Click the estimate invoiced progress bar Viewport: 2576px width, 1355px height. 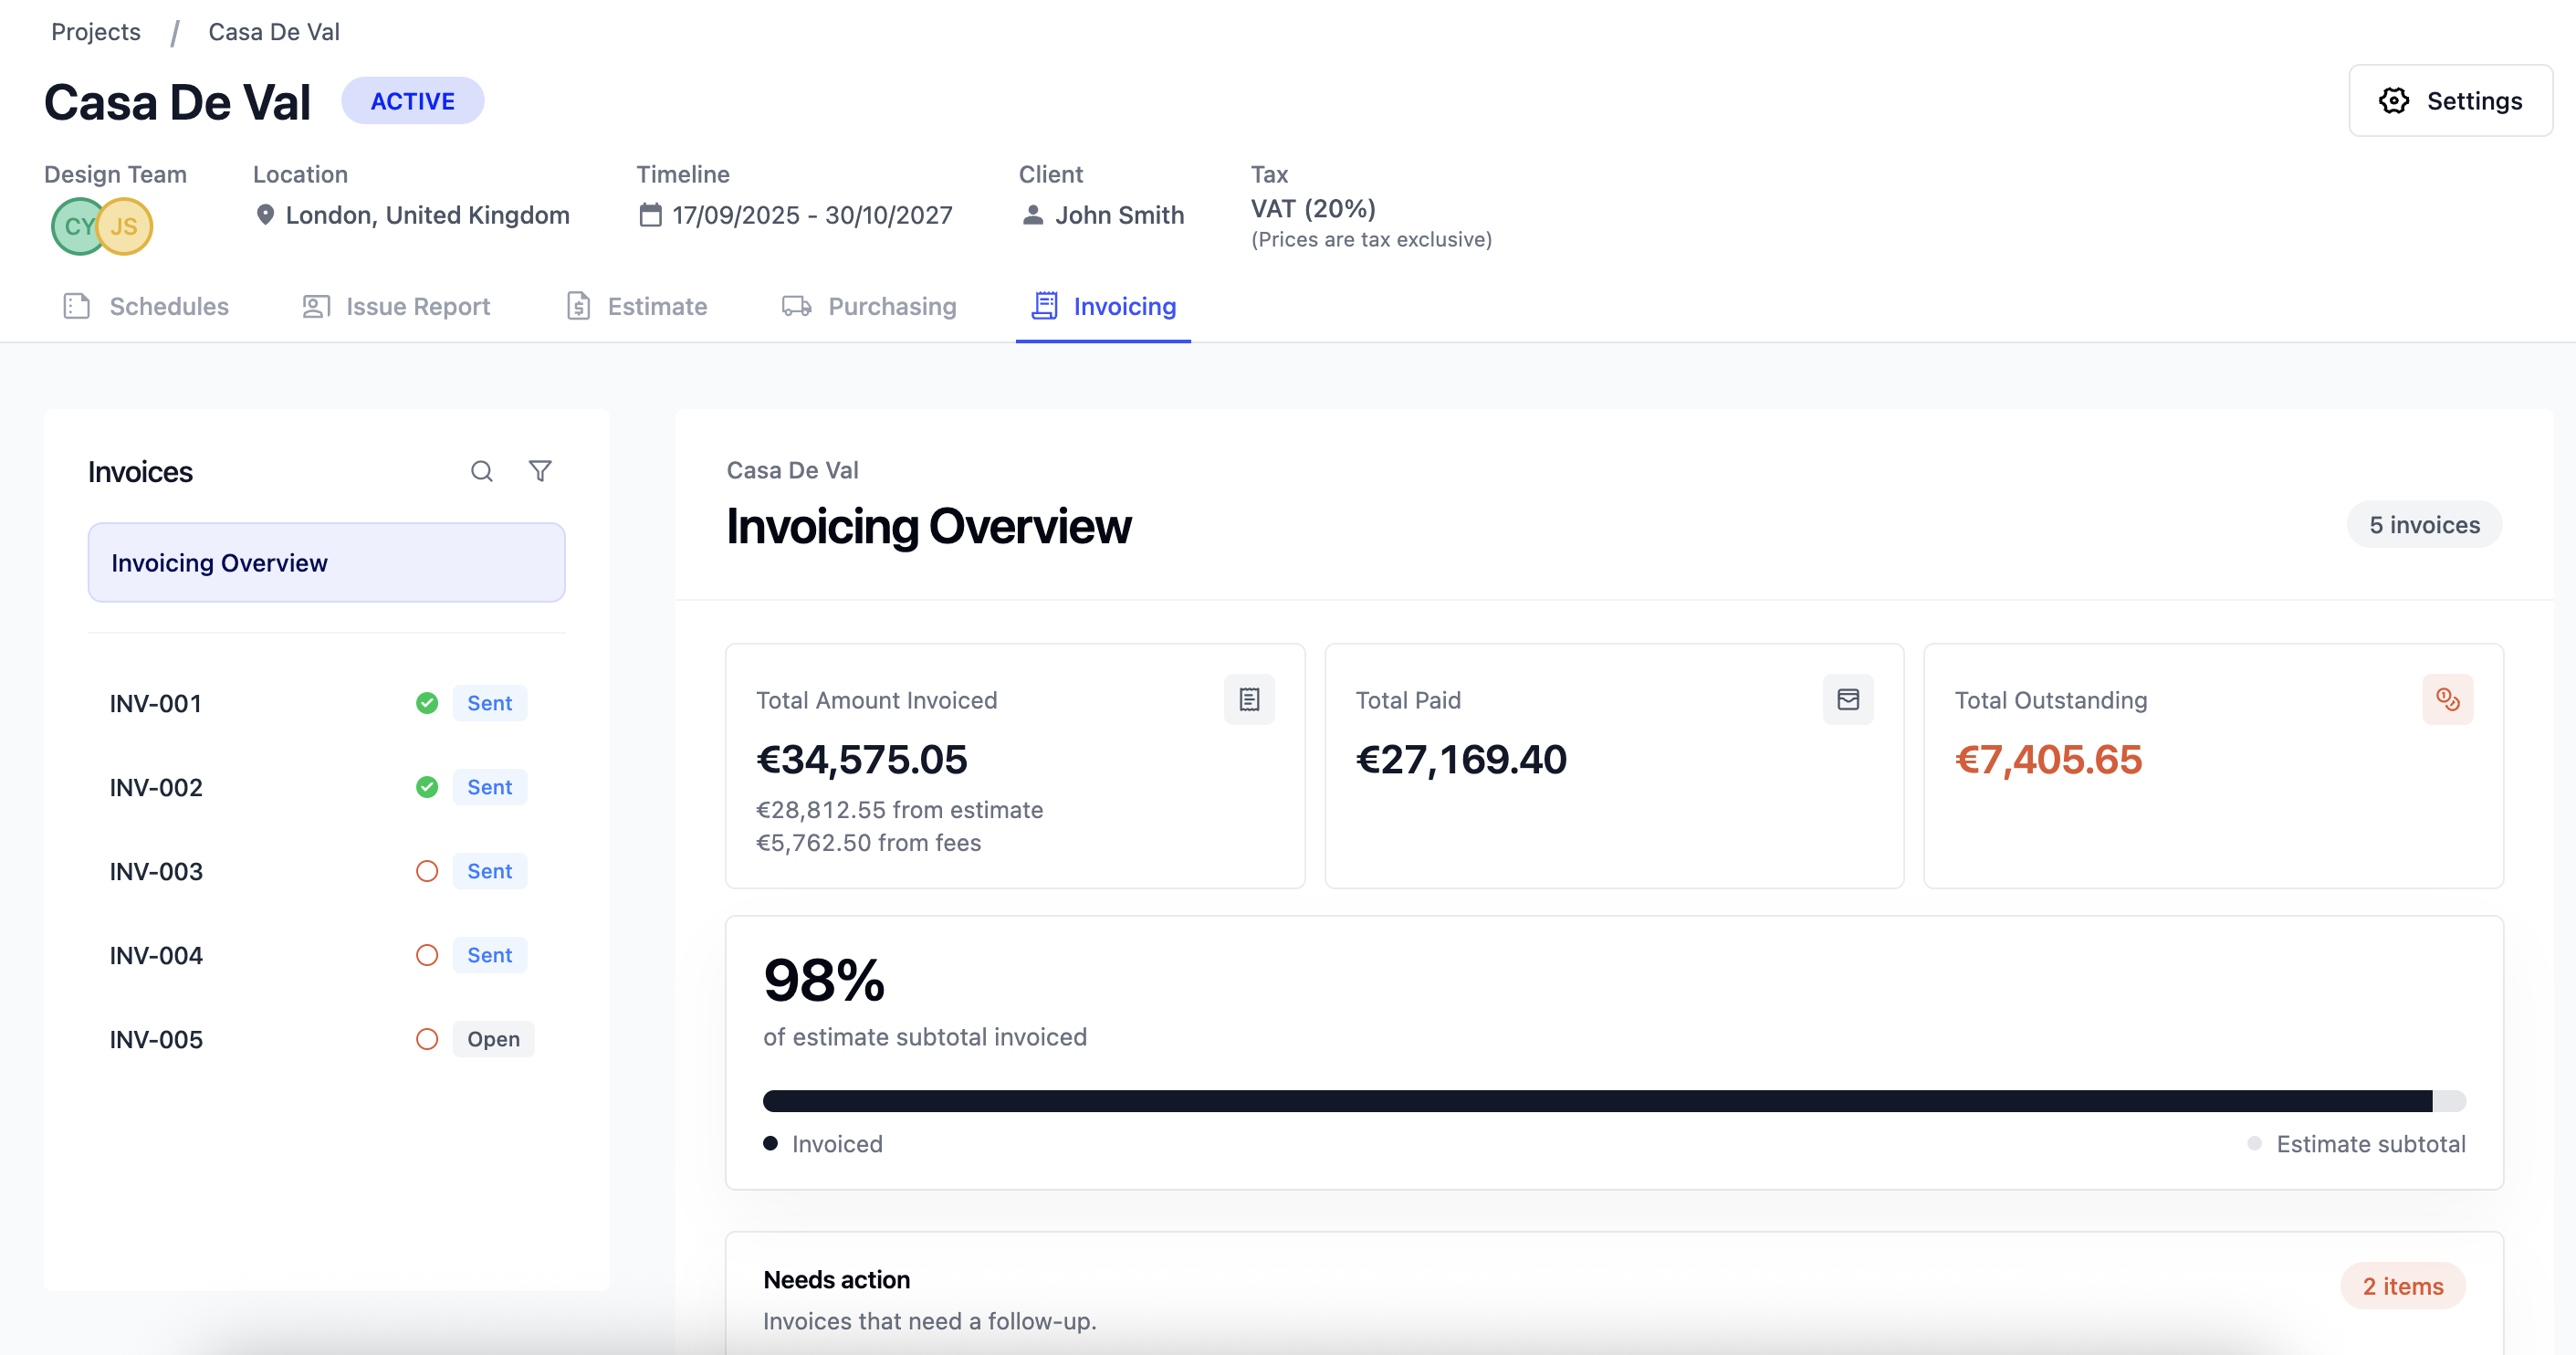click(1614, 1101)
